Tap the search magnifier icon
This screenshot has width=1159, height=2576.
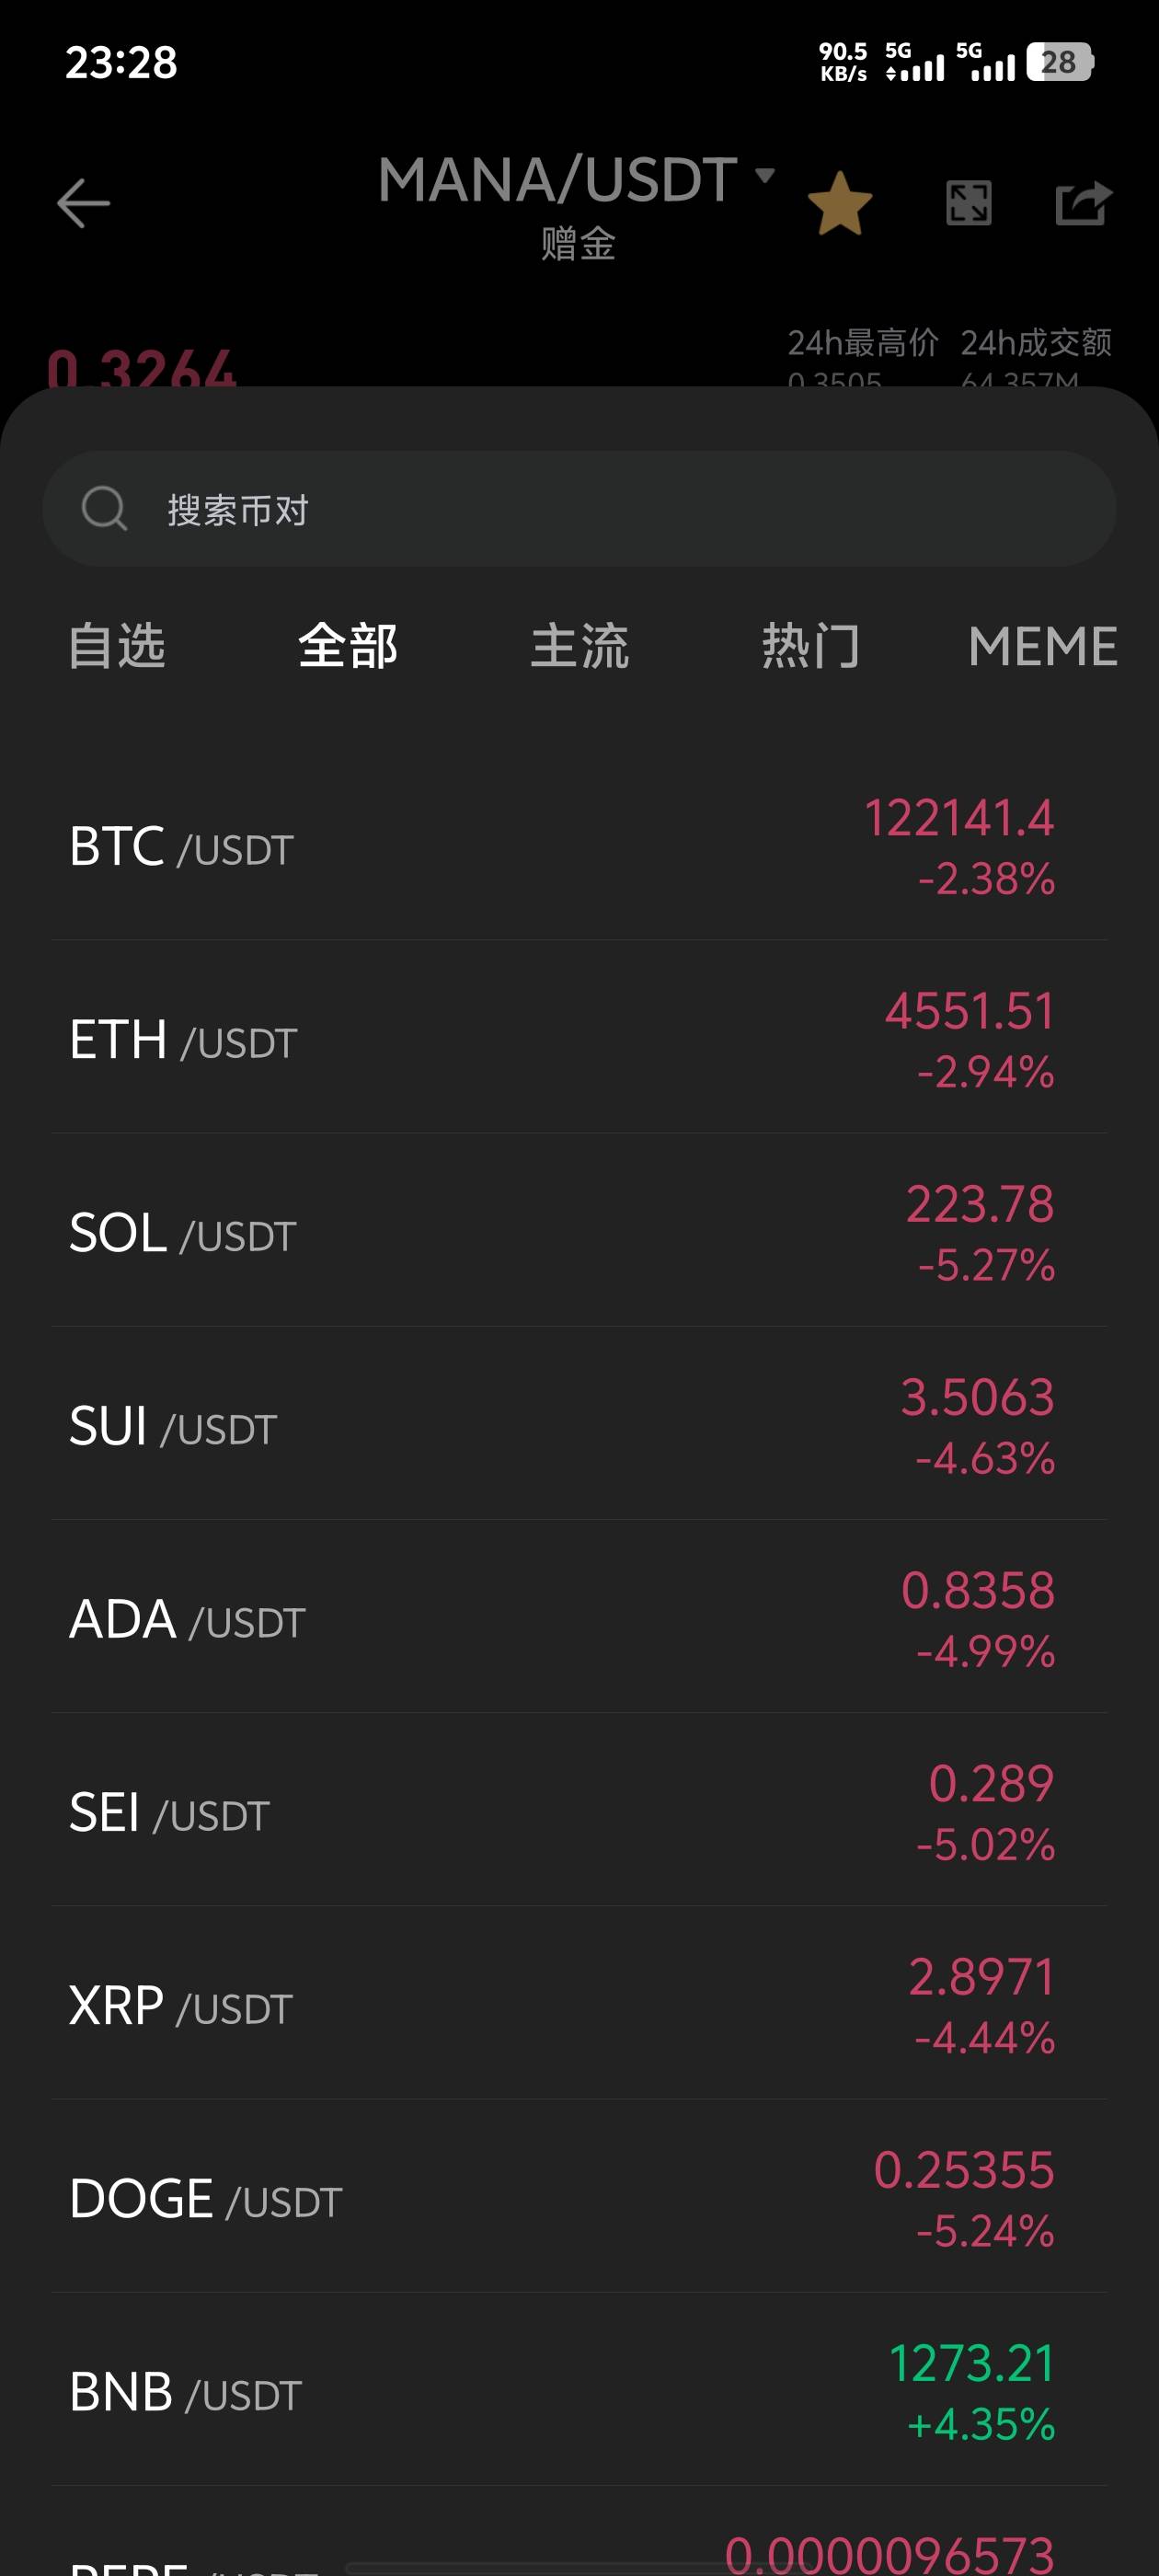coord(104,508)
